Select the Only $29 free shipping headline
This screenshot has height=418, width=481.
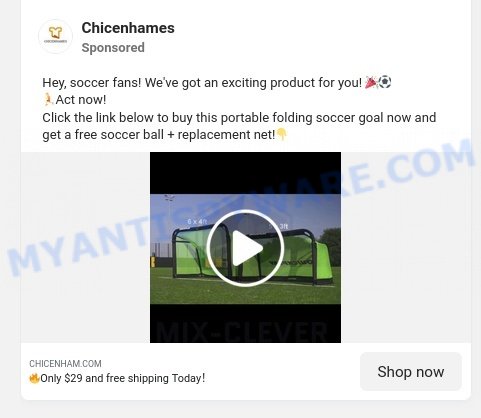pyautogui.click(x=122, y=378)
